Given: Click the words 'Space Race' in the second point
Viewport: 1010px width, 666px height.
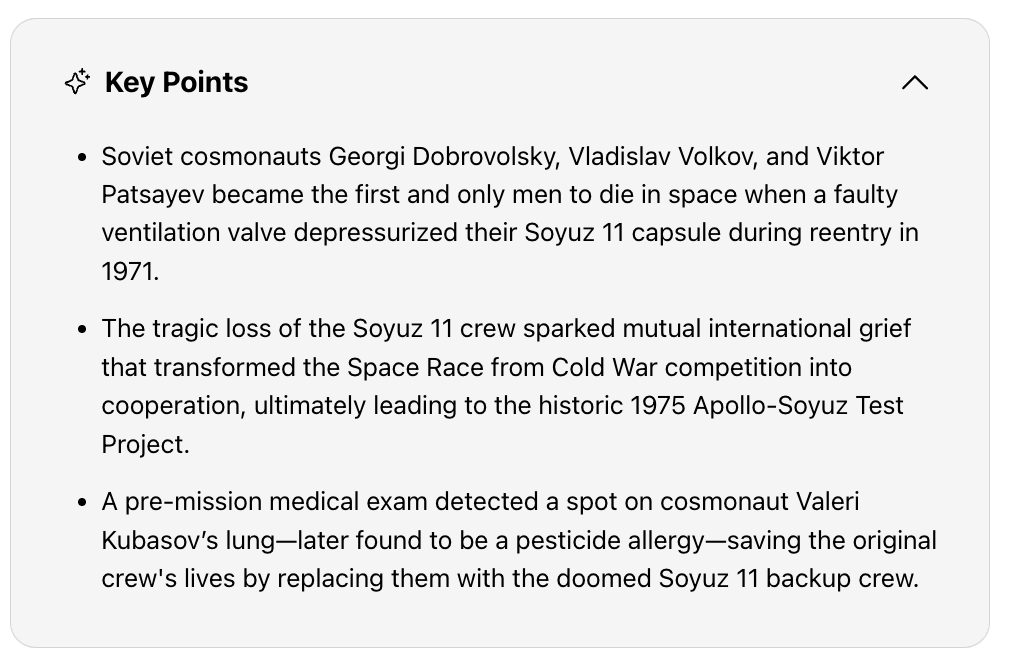Looking at the screenshot, I should 415,367.
